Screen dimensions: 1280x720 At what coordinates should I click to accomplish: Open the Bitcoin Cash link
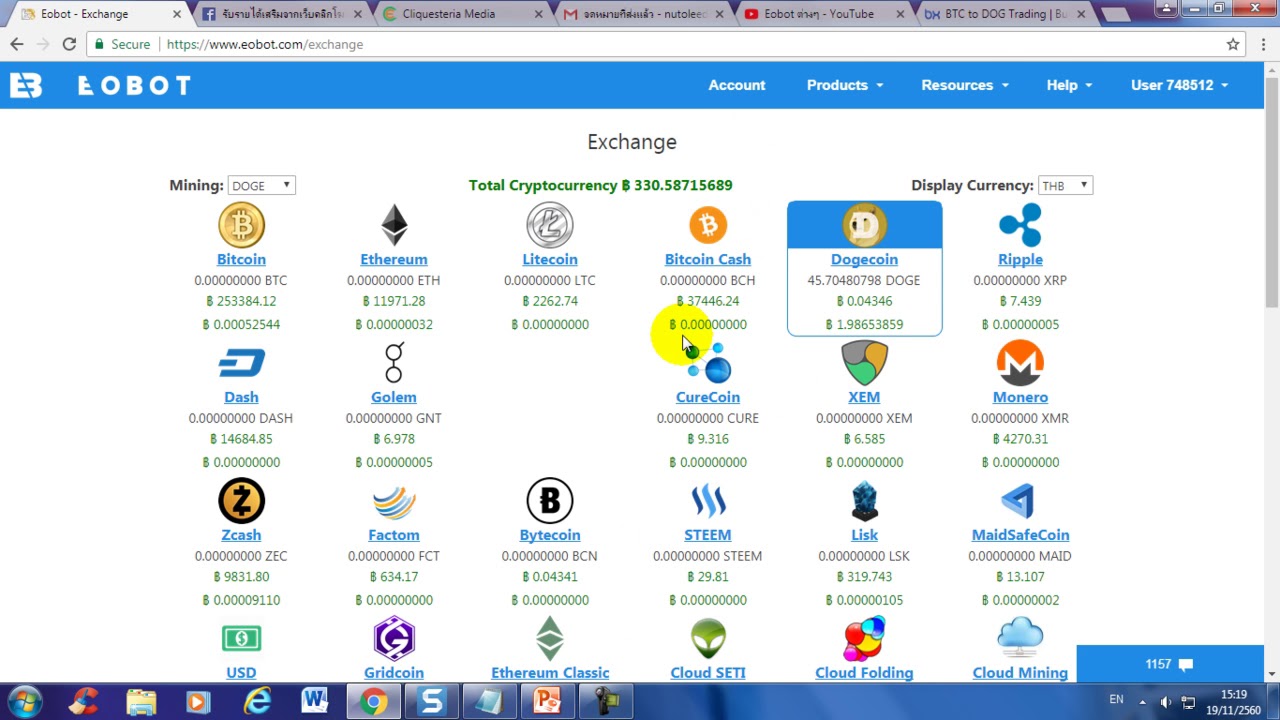point(708,259)
